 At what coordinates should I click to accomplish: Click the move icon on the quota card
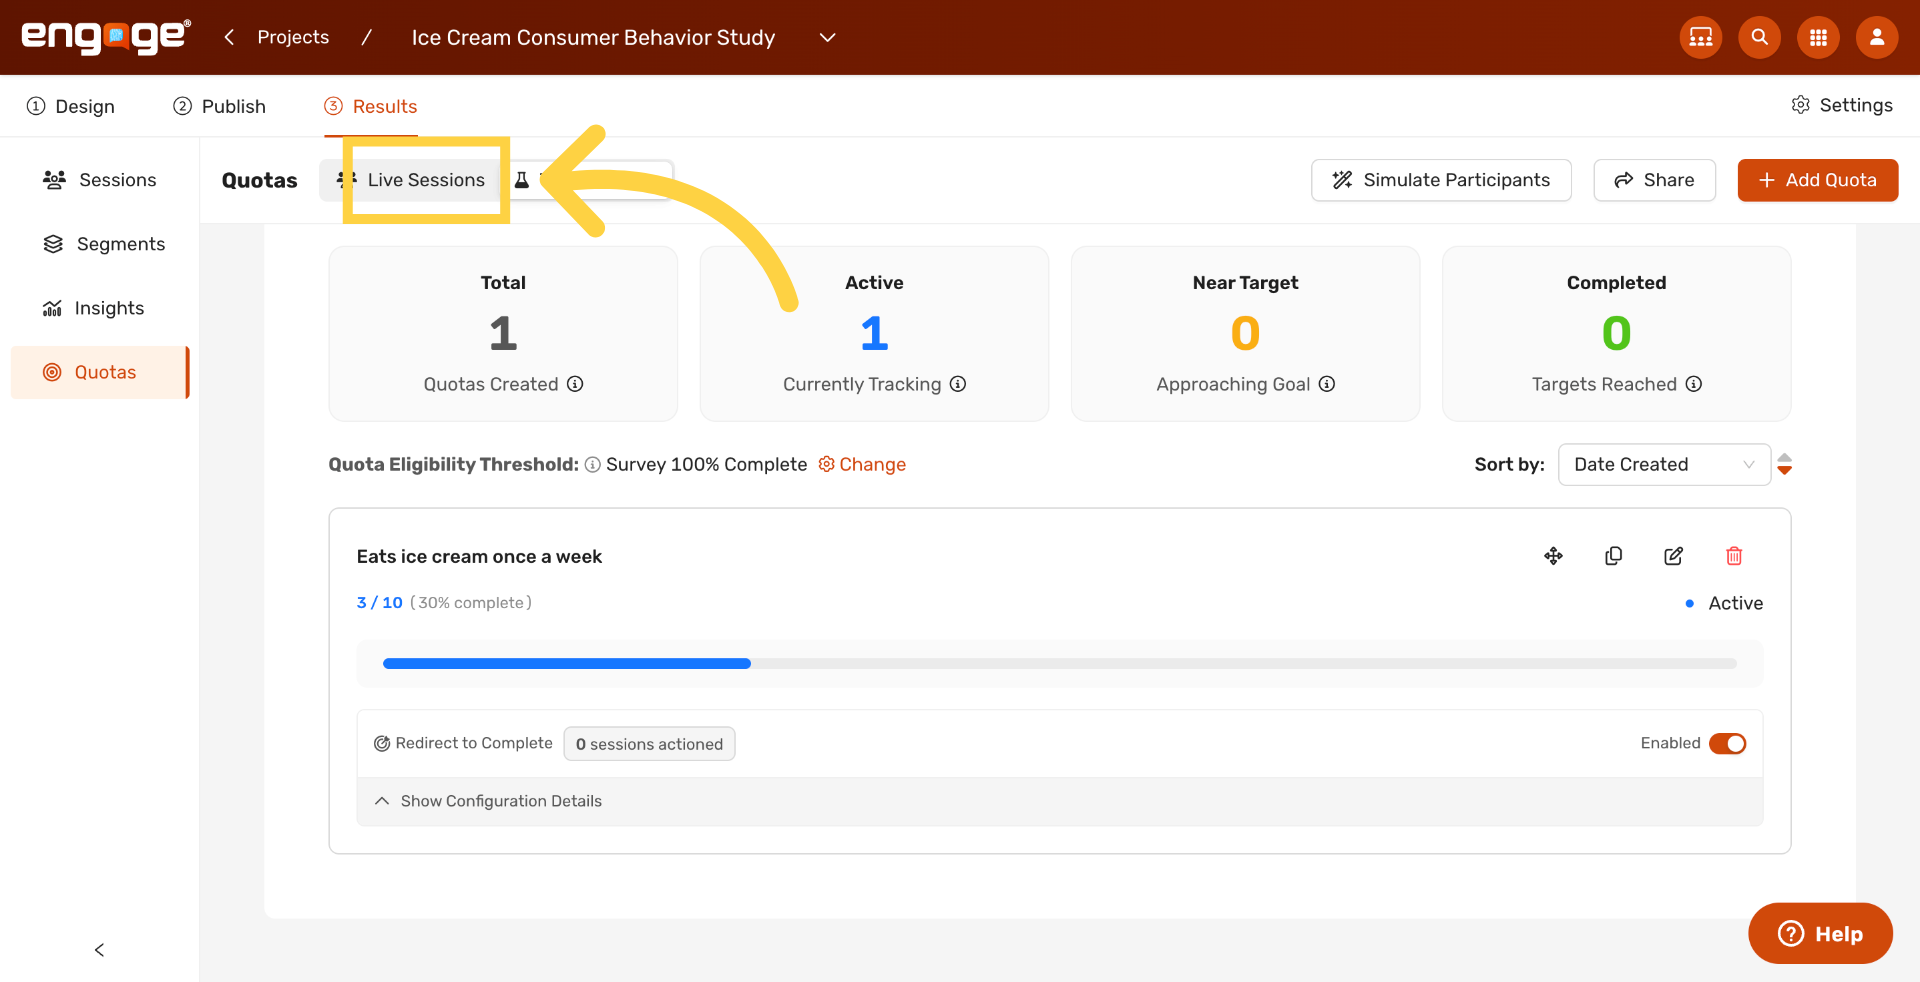click(x=1553, y=556)
